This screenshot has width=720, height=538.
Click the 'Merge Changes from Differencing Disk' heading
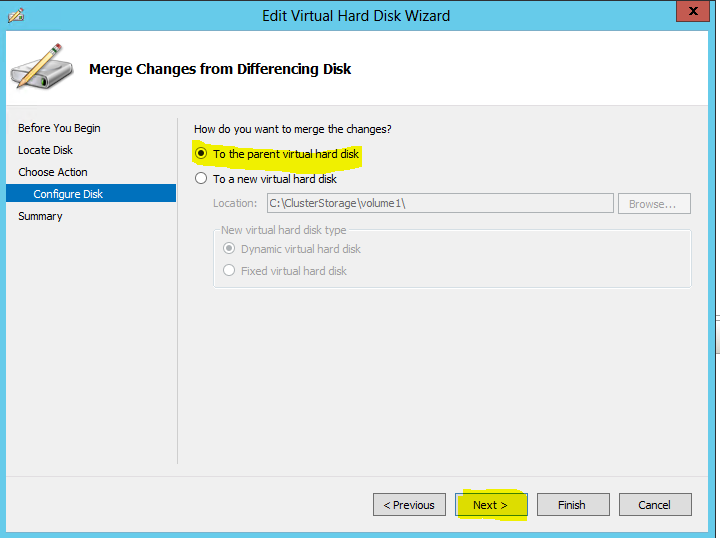(x=220, y=69)
